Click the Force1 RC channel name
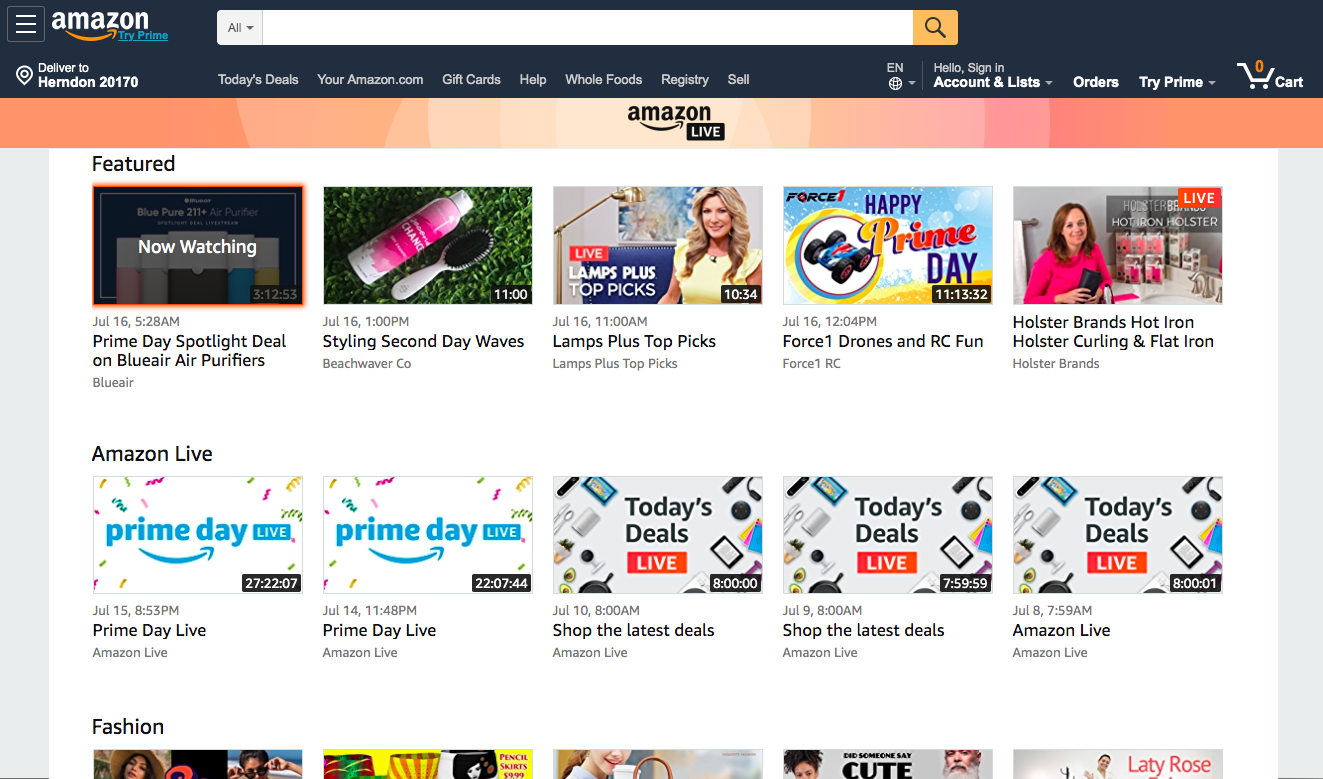The width and height of the screenshot is (1323, 779). point(811,364)
